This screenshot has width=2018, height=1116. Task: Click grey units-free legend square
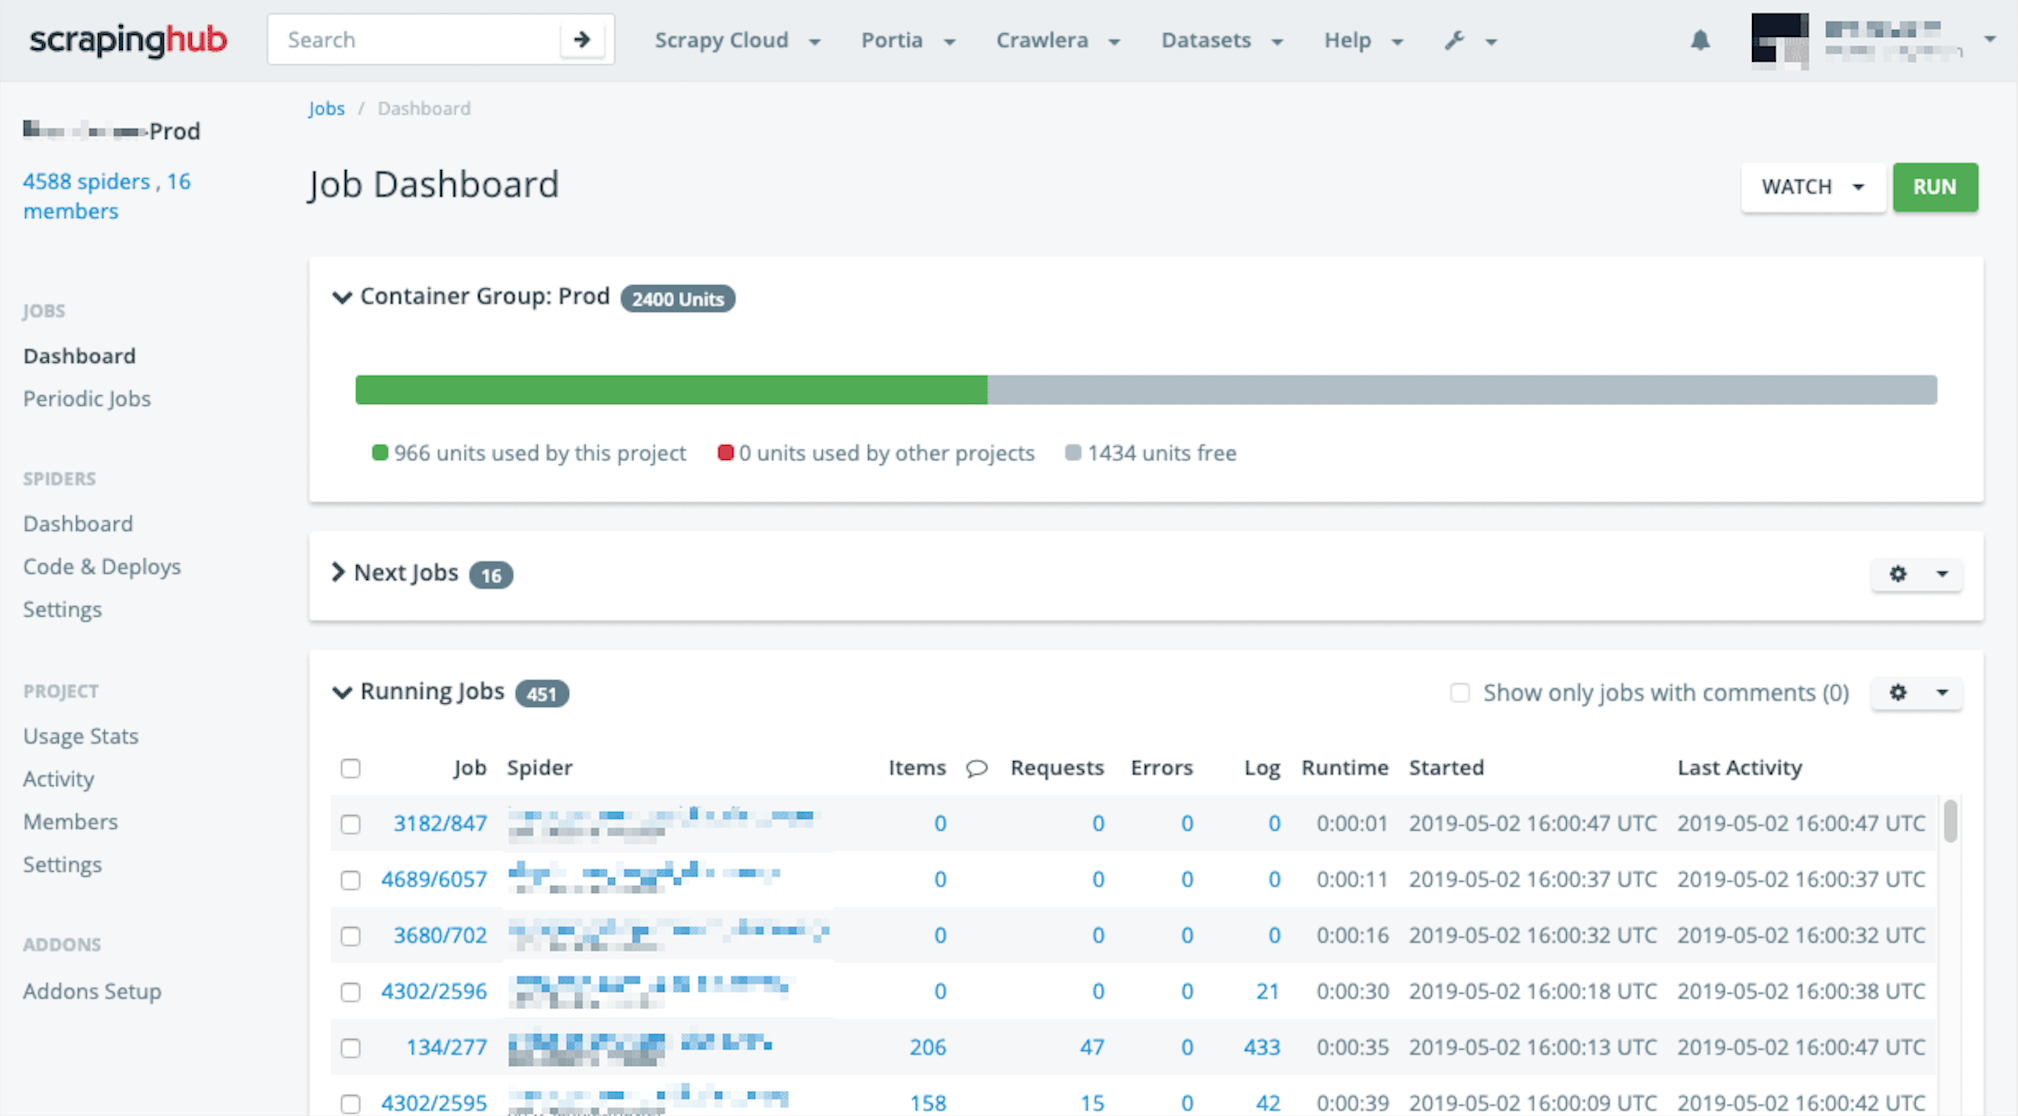1073,453
